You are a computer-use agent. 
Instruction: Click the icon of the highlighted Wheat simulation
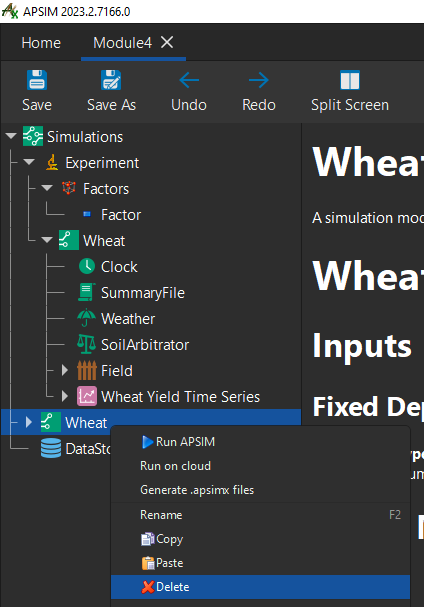pos(51,422)
